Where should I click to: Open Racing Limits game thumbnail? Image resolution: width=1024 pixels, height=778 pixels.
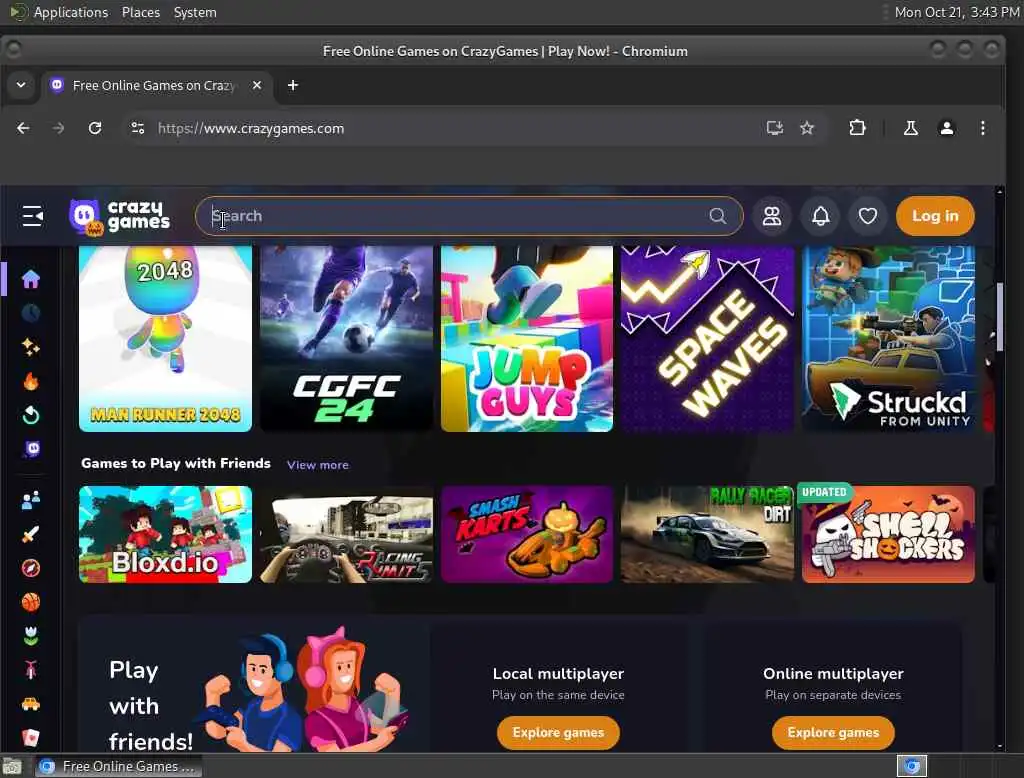pyautogui.click(x=346, y=534)
